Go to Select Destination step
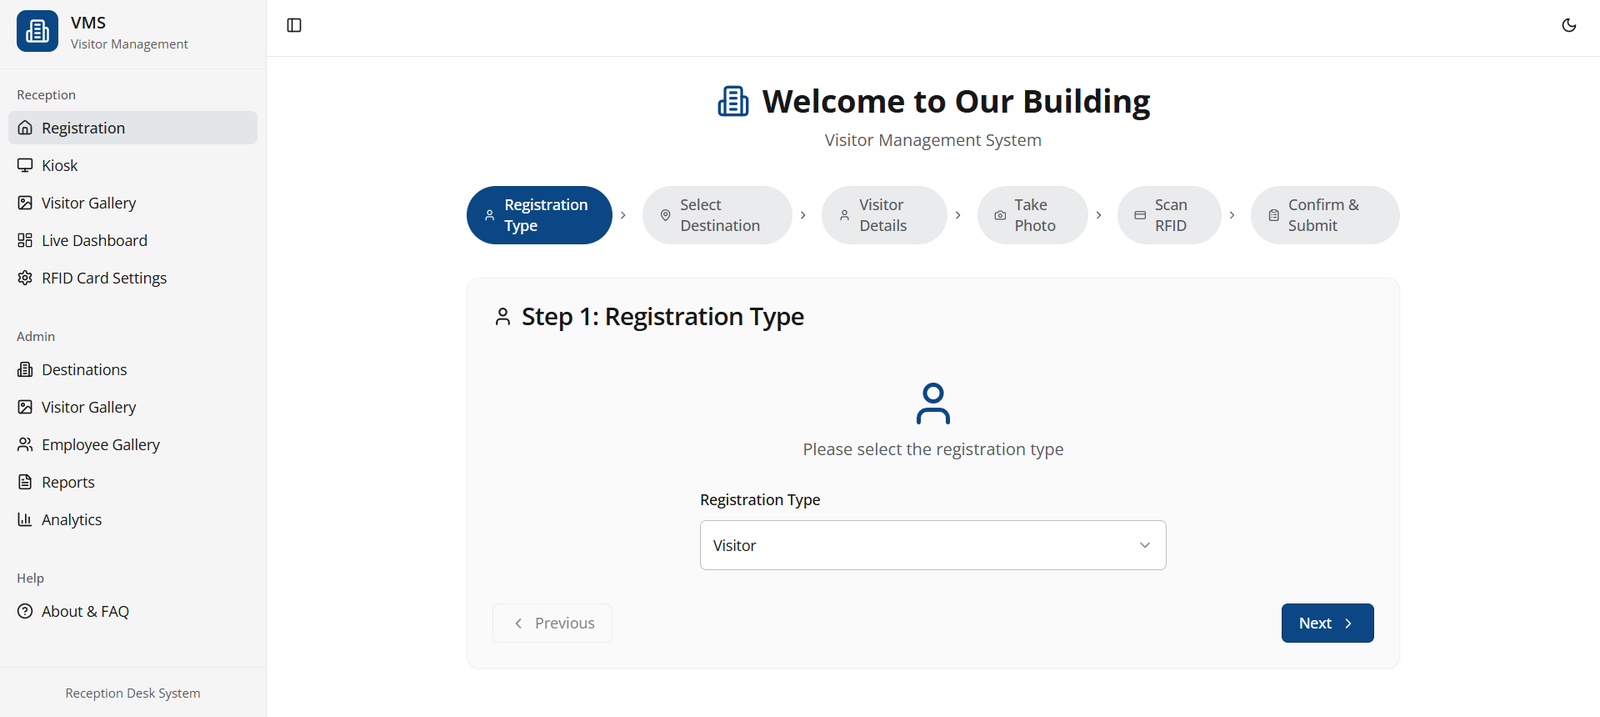1600x717 pixels. (x=717, y=215)
